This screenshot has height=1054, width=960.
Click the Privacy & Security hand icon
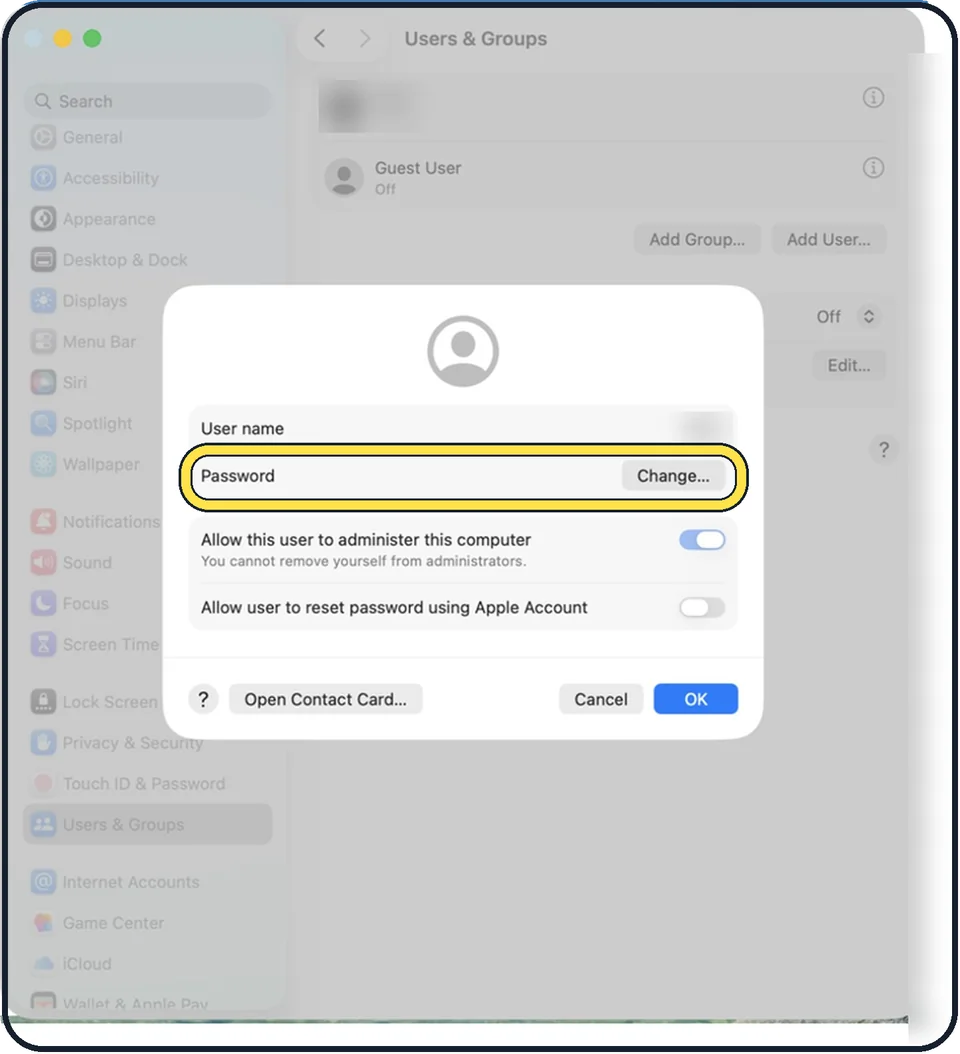coord(43,743)
